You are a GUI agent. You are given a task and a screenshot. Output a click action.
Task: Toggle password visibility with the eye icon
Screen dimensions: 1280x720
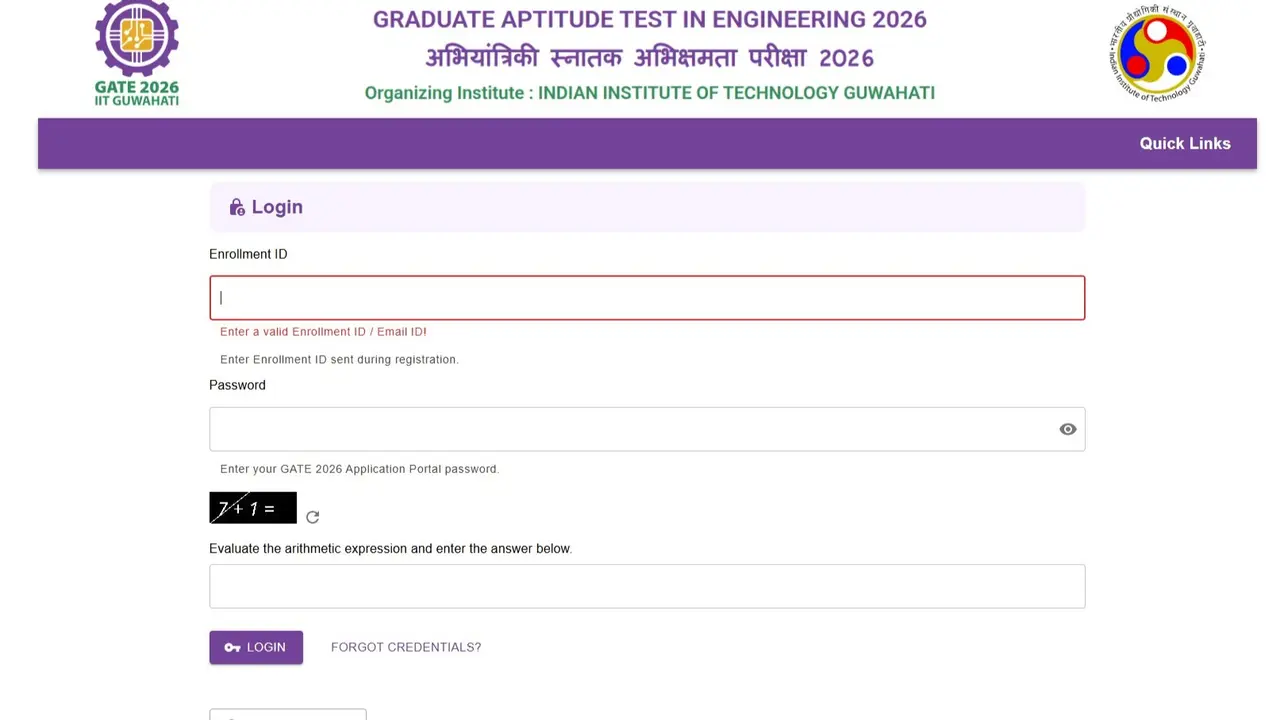point(1067,429)
